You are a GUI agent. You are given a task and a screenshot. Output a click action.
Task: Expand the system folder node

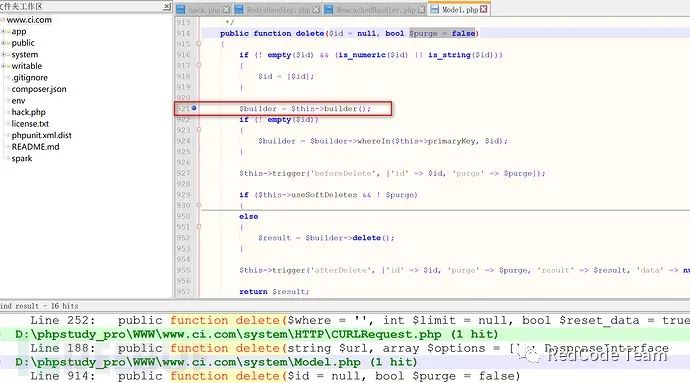(x=4, y=55)
